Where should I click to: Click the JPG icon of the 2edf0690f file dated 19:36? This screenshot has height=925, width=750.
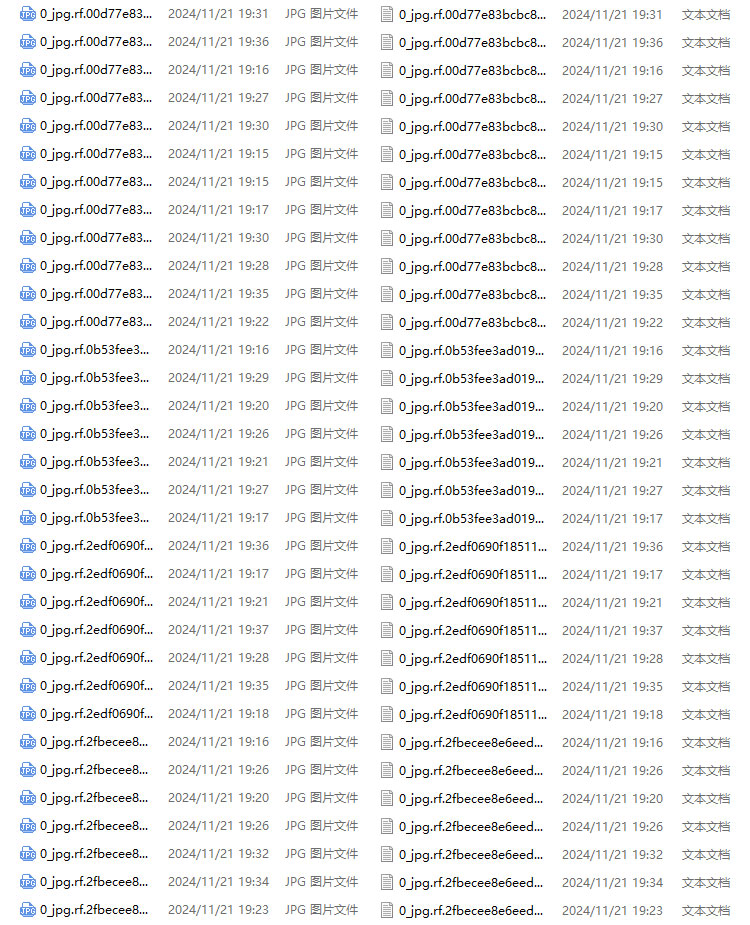[28, 546]
